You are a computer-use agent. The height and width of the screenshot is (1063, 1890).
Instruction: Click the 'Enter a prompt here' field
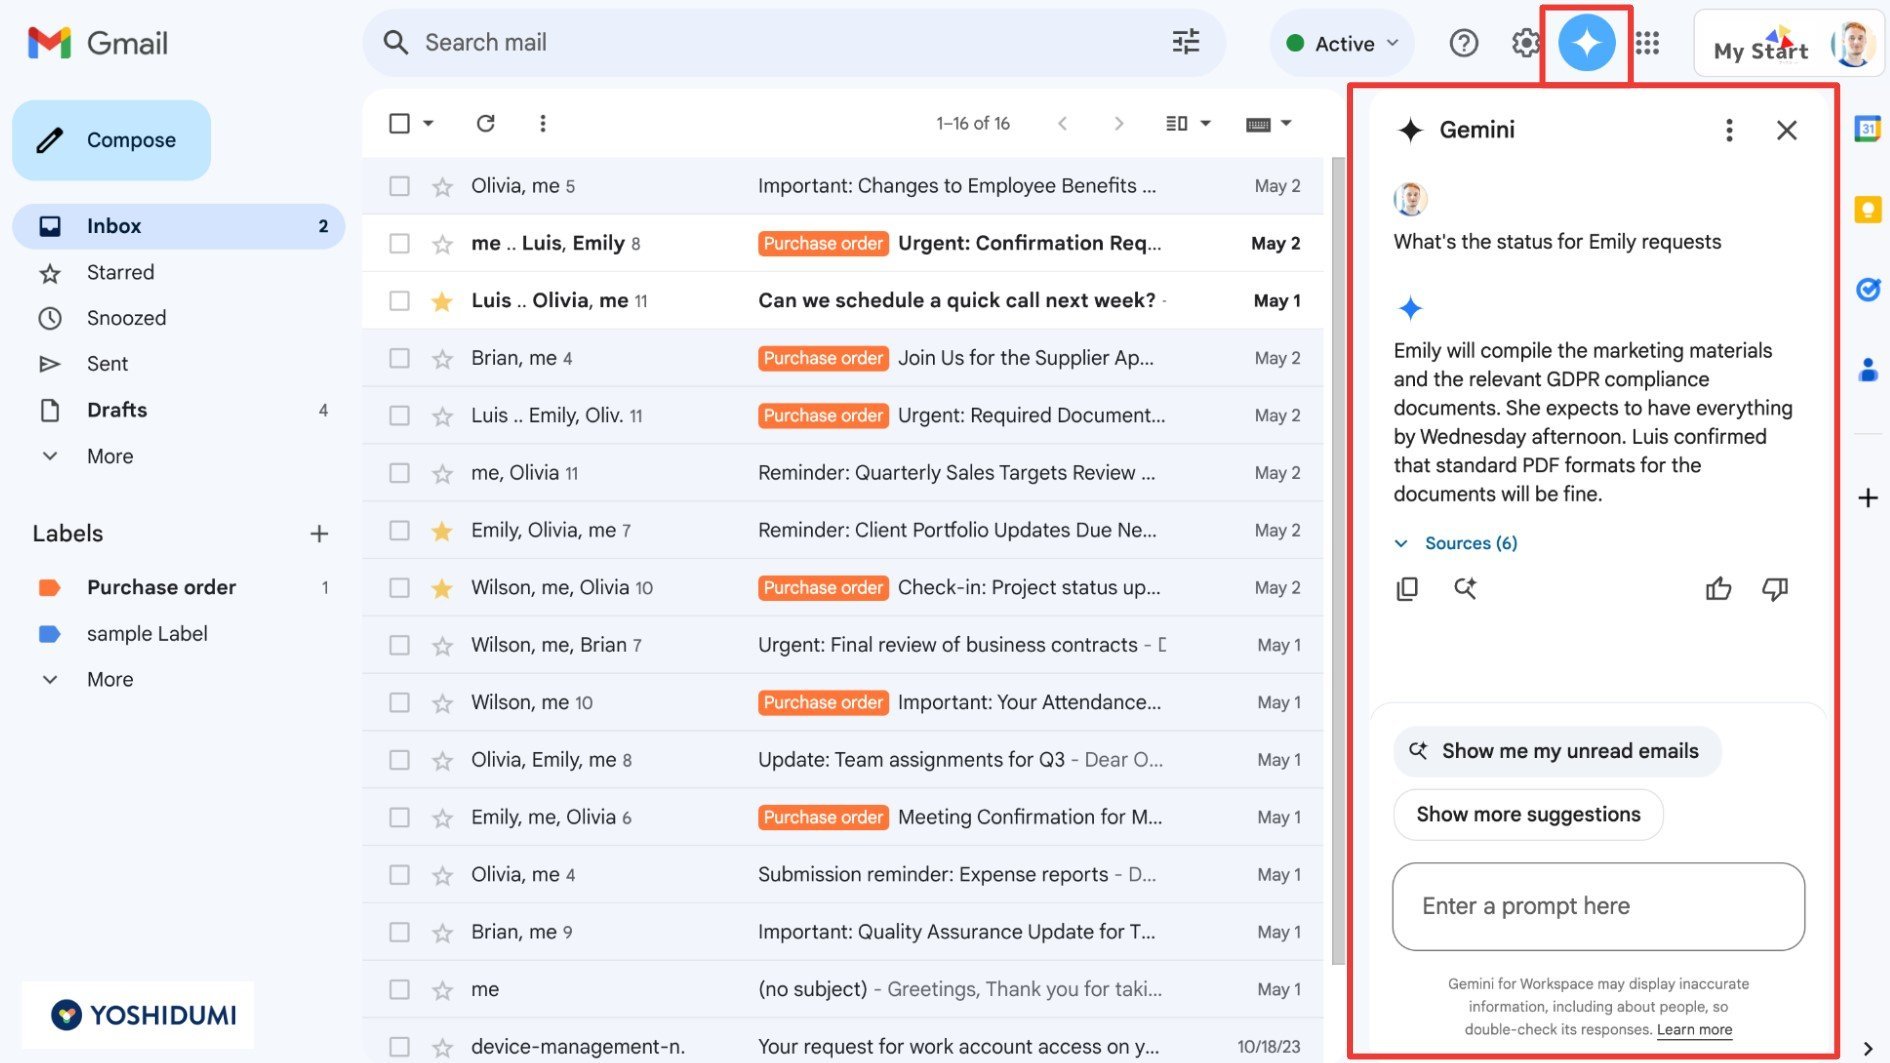click(1598, 906)
